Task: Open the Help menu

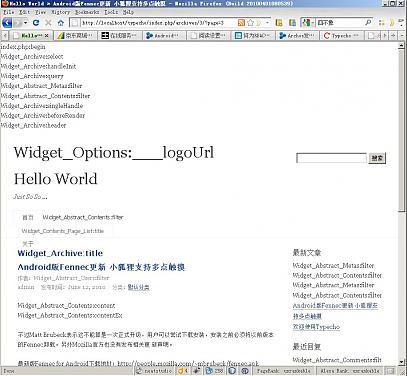Action: point(128,12)
